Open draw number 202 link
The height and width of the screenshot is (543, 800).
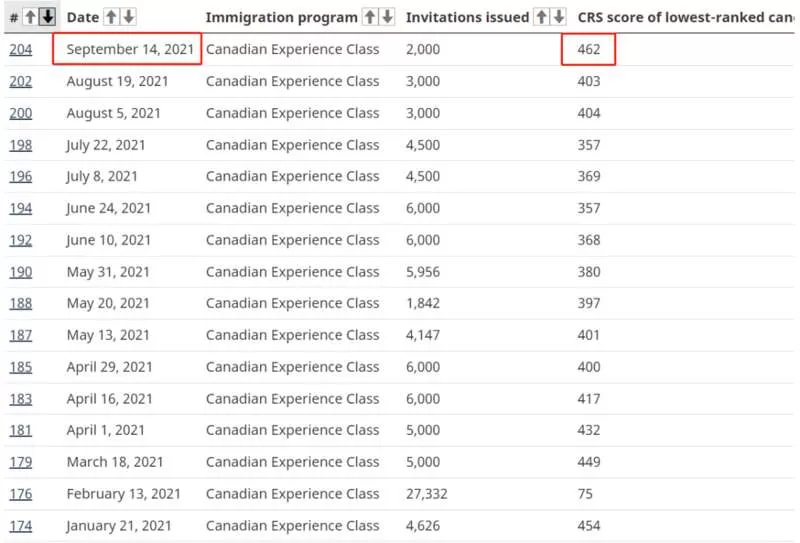coord(20,81)
